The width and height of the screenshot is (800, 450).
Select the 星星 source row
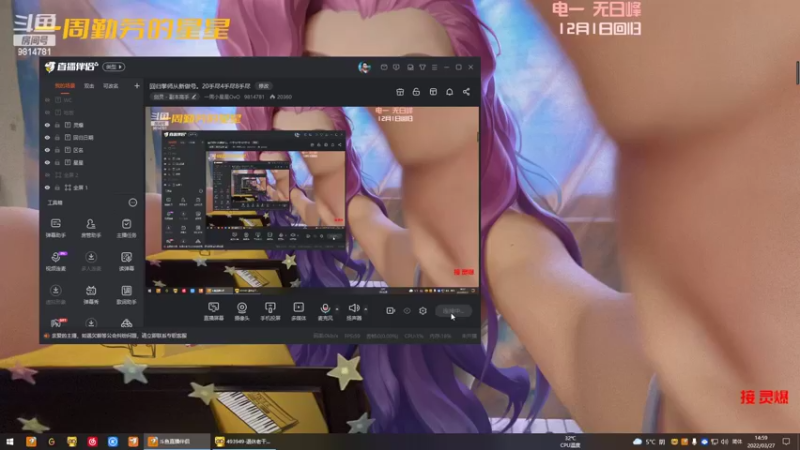pos(92,163)
